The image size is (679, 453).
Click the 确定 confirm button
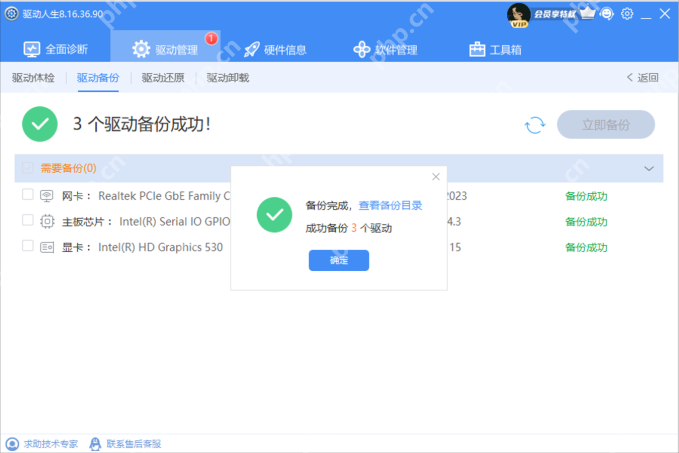[339, 260]
